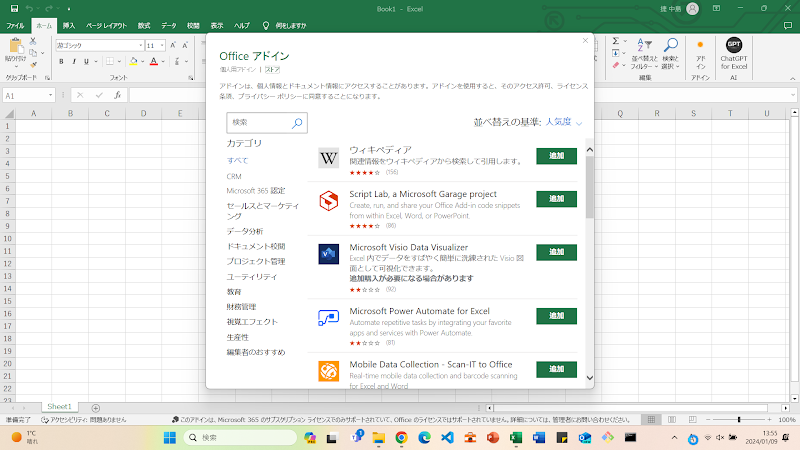Viewport: 800px width, 450px height.
Task: Click the select-all corner of worksheet
Action: [9, 113]
